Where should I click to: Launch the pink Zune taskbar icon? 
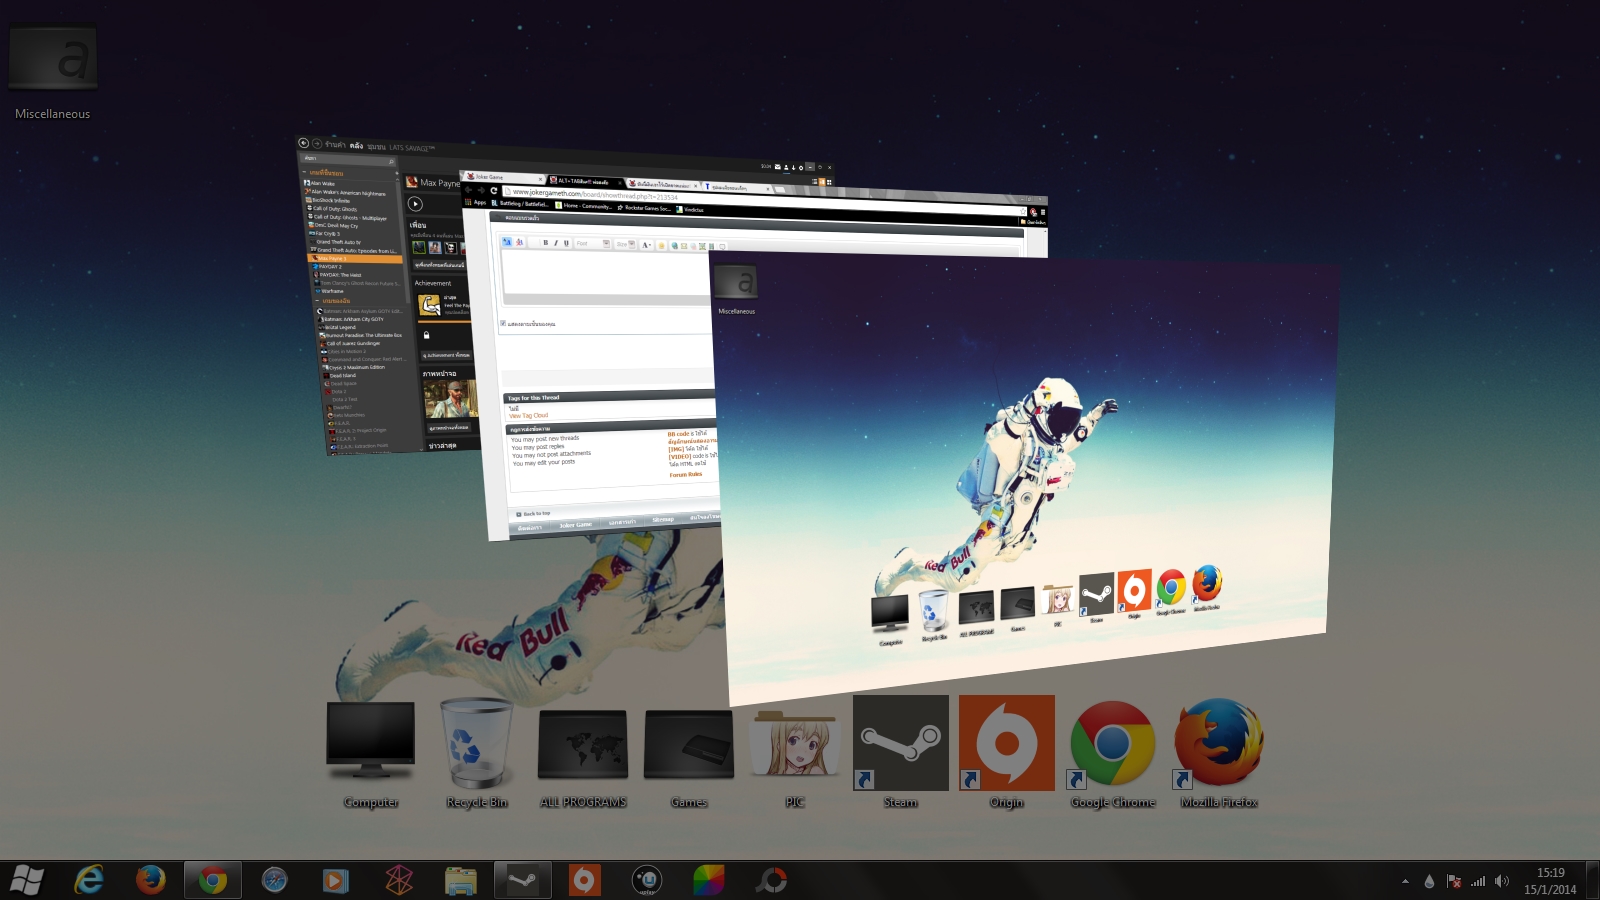399,881
